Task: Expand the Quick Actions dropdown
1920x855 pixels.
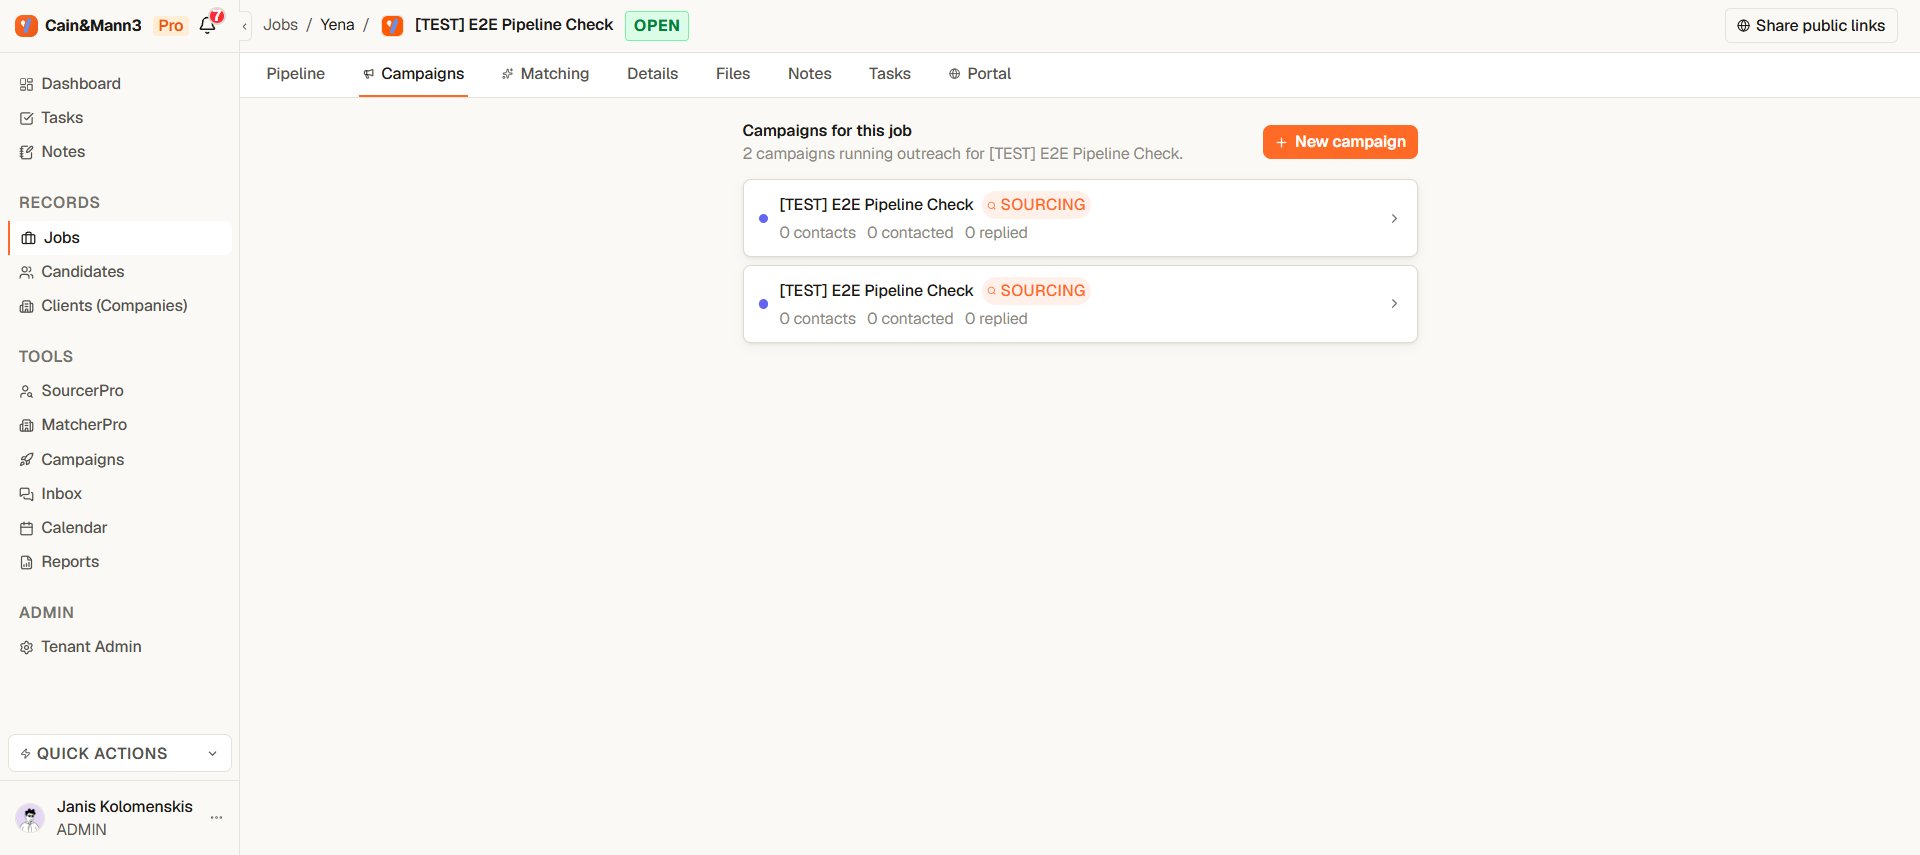Action: (x=120, y=753)
